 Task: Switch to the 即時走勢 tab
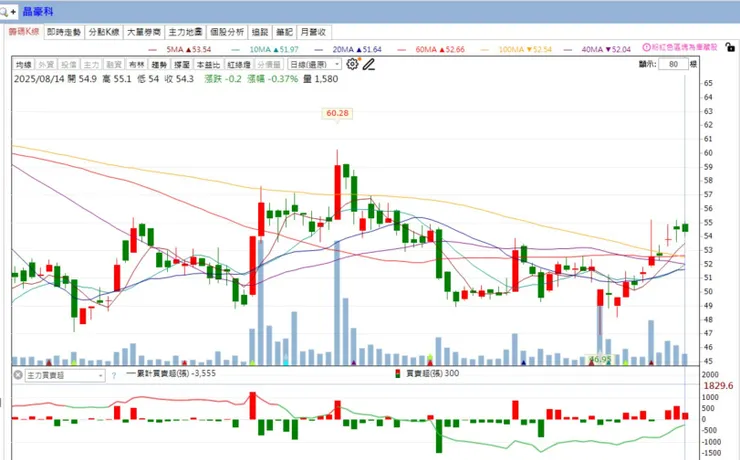(x=64, y=32)
